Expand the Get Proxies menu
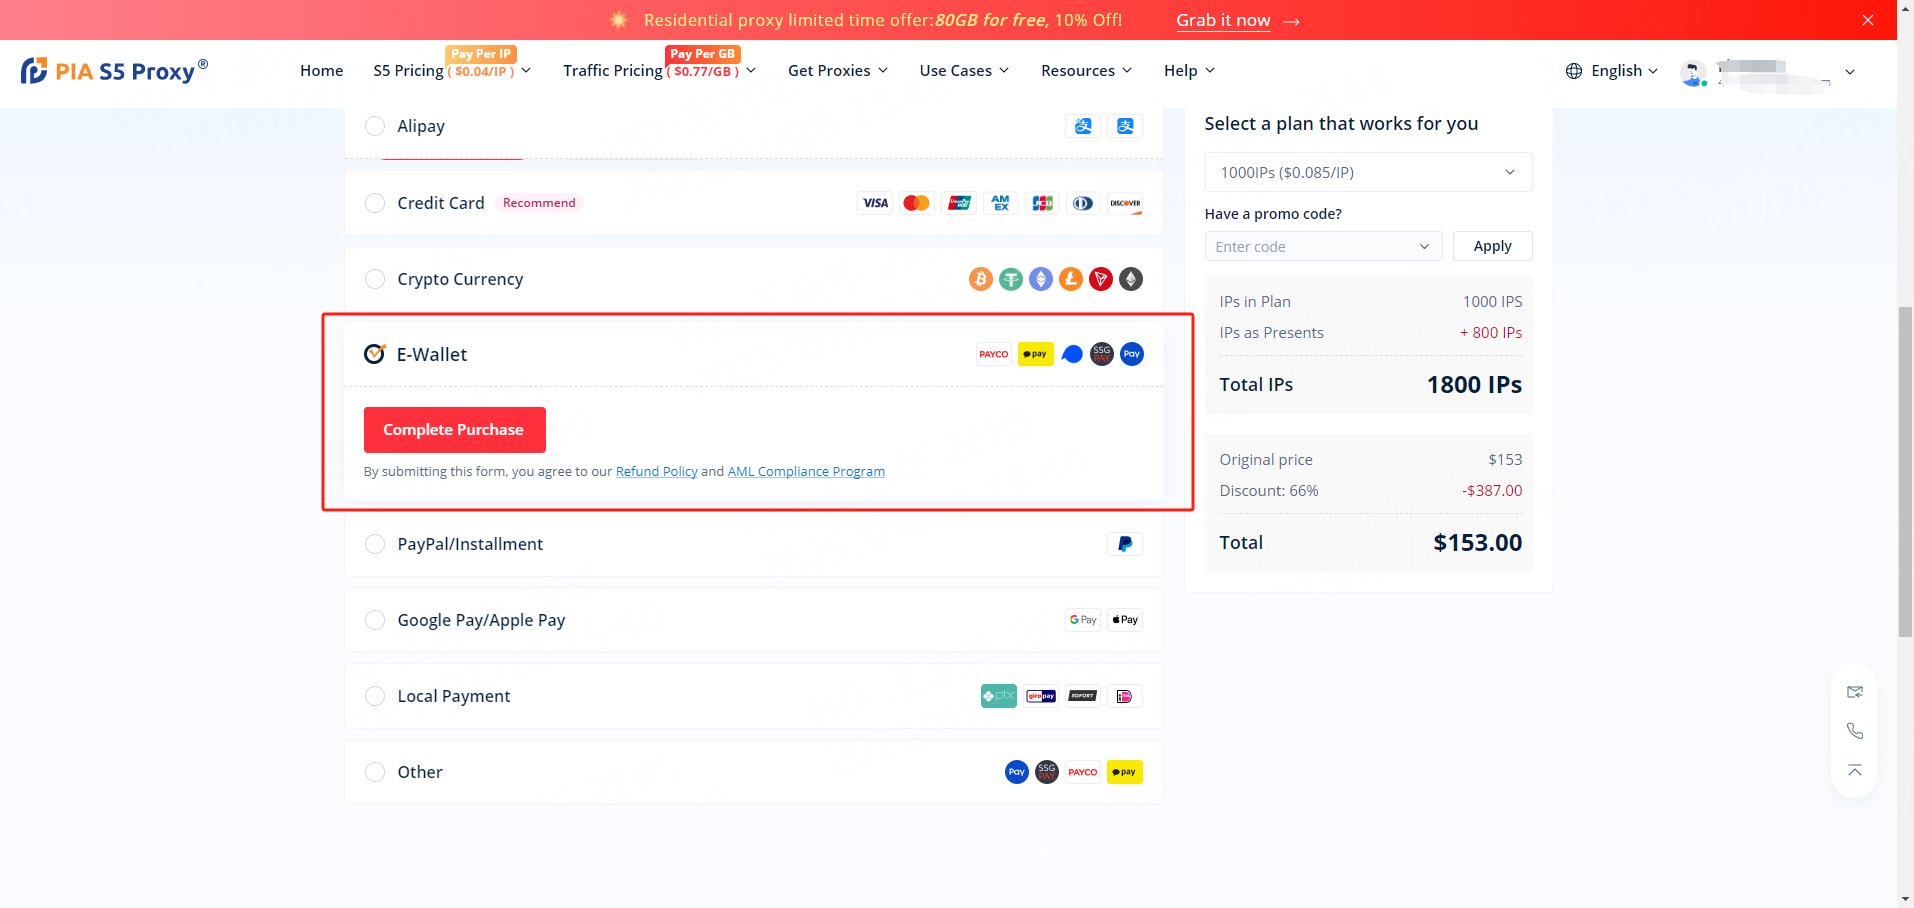 (837, 71)
